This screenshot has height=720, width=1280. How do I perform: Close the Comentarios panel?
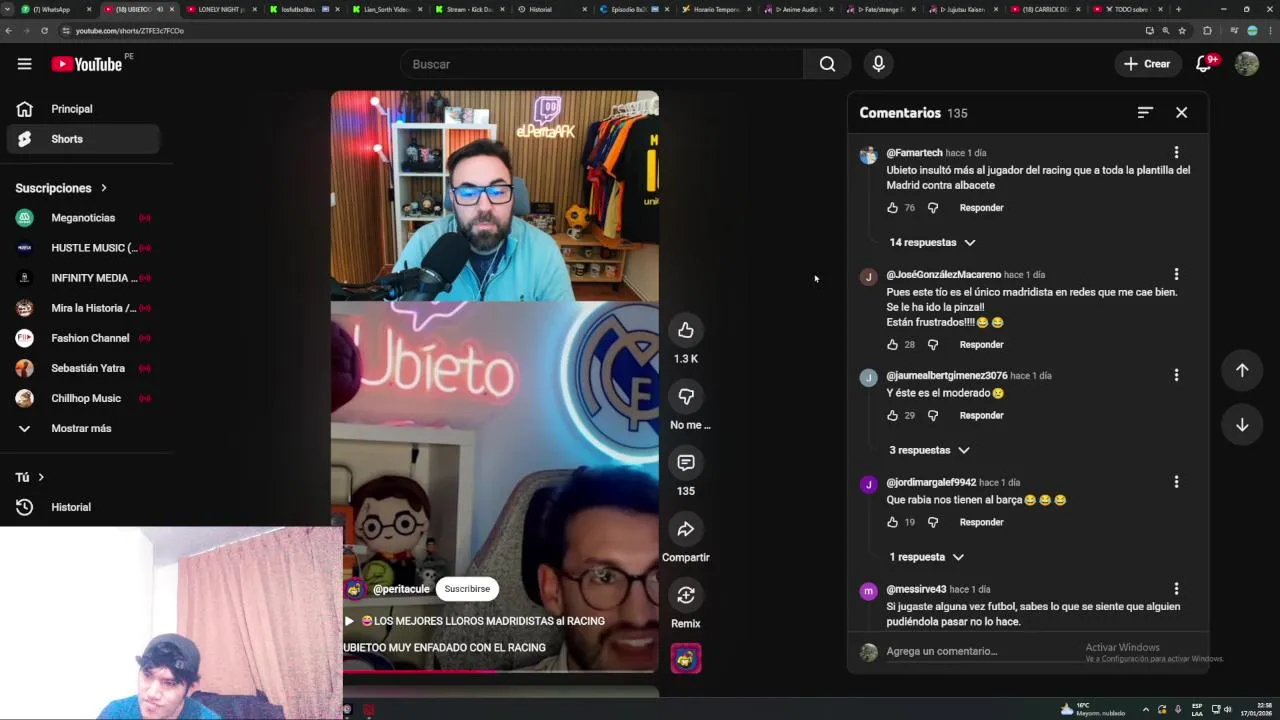[x=1181, y=113]
